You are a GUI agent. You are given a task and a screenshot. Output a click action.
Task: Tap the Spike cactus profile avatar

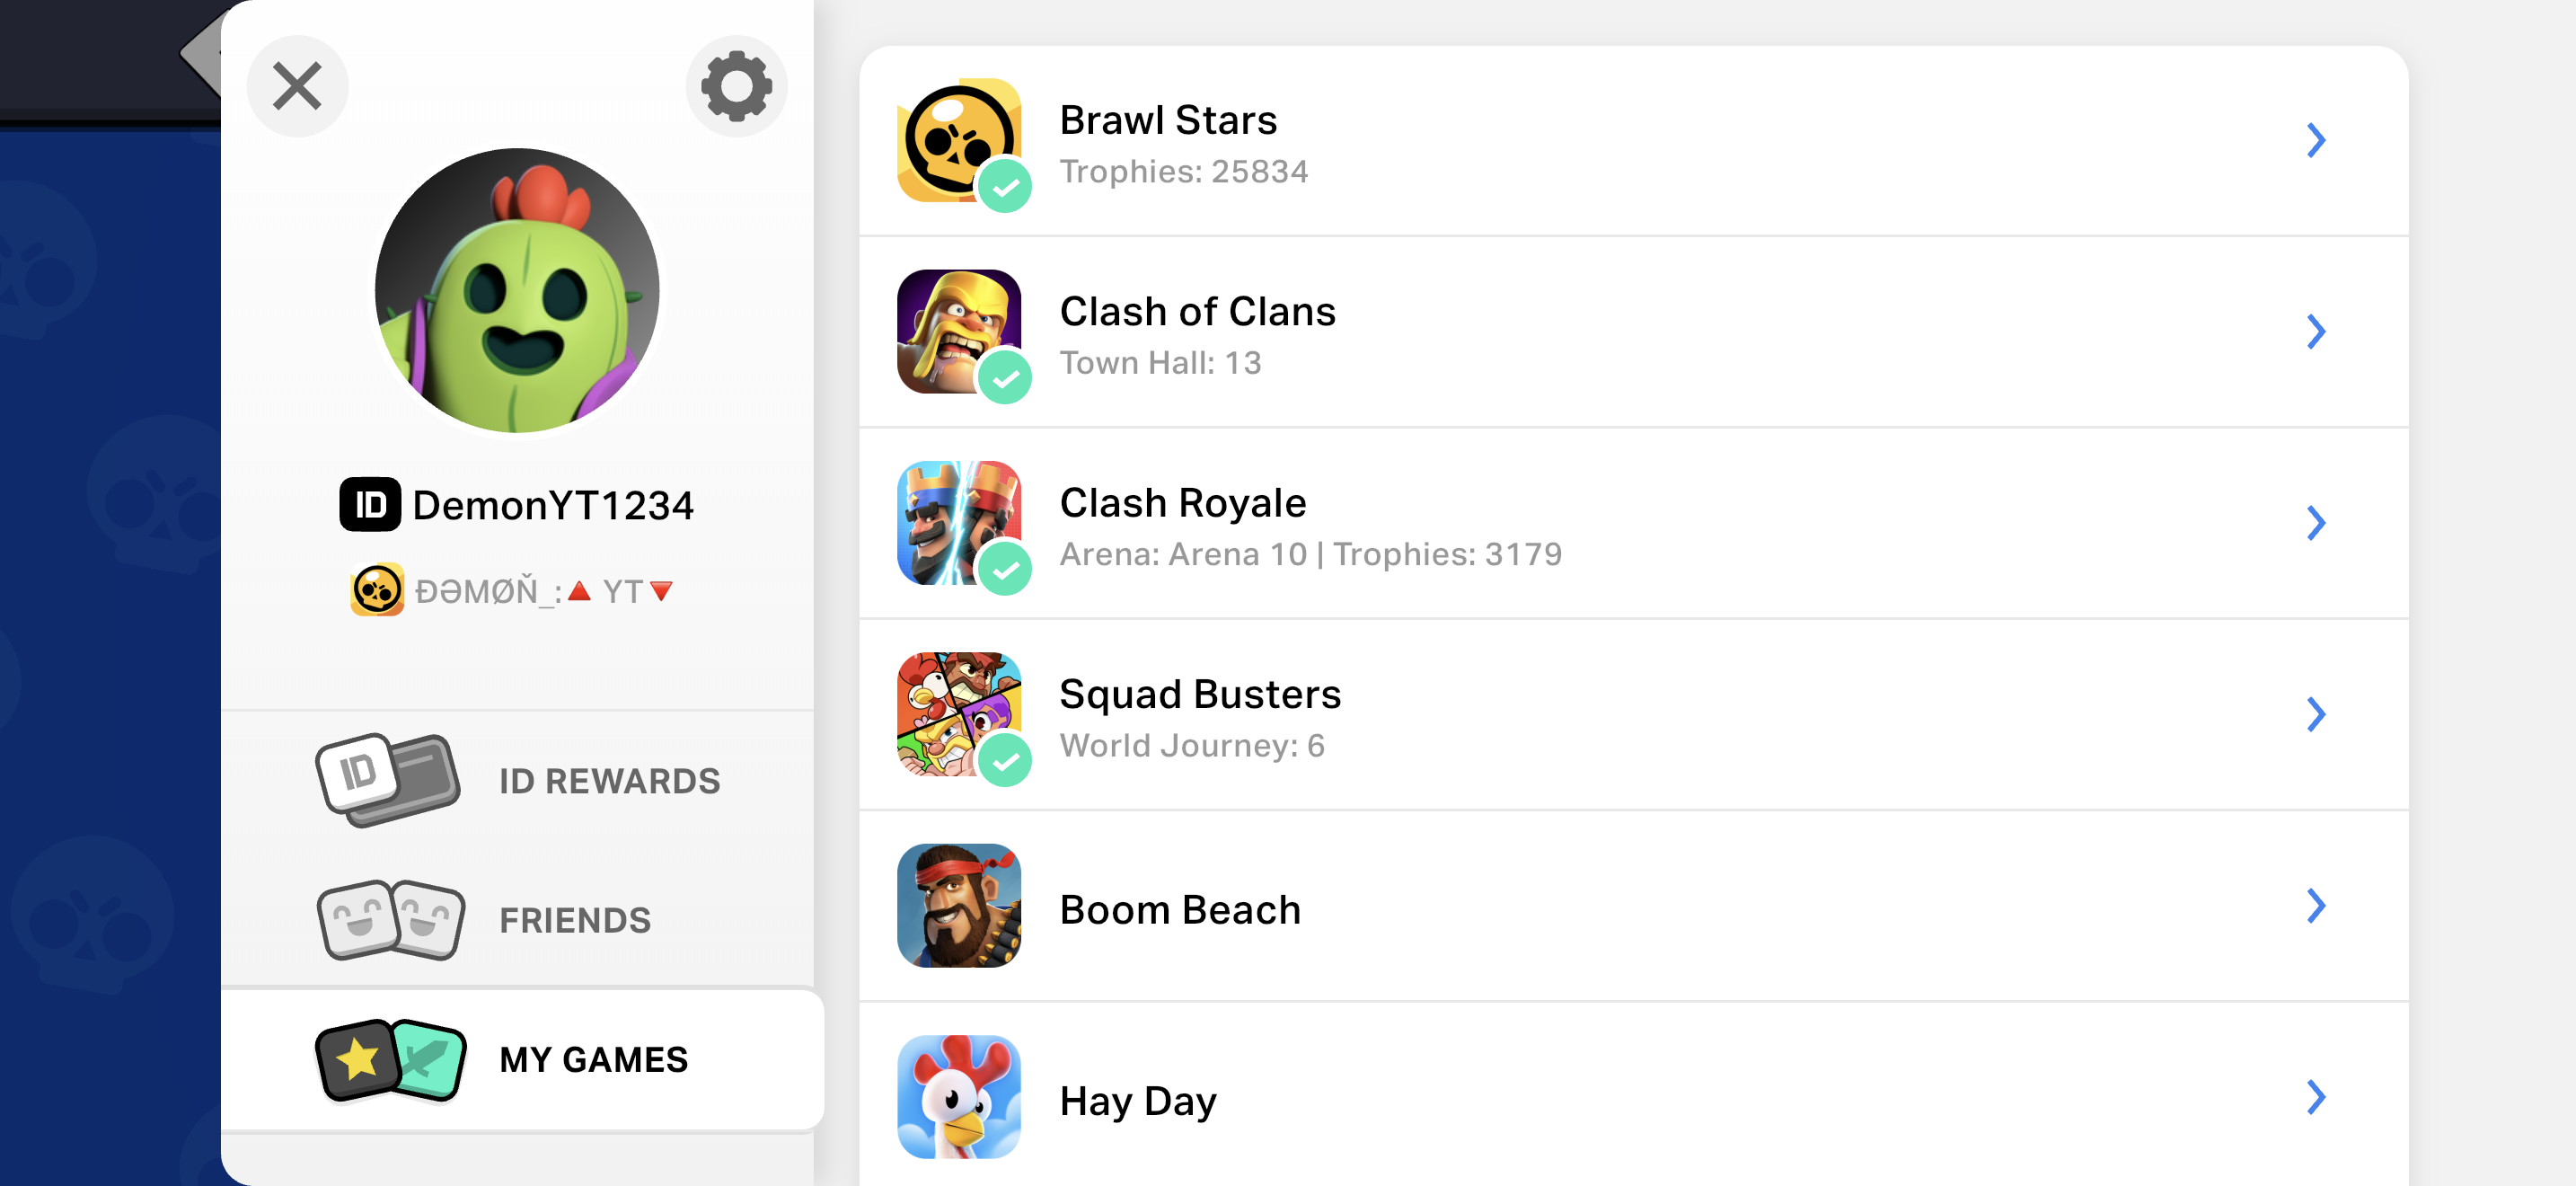pyautogui.click(x=517, y=291)
